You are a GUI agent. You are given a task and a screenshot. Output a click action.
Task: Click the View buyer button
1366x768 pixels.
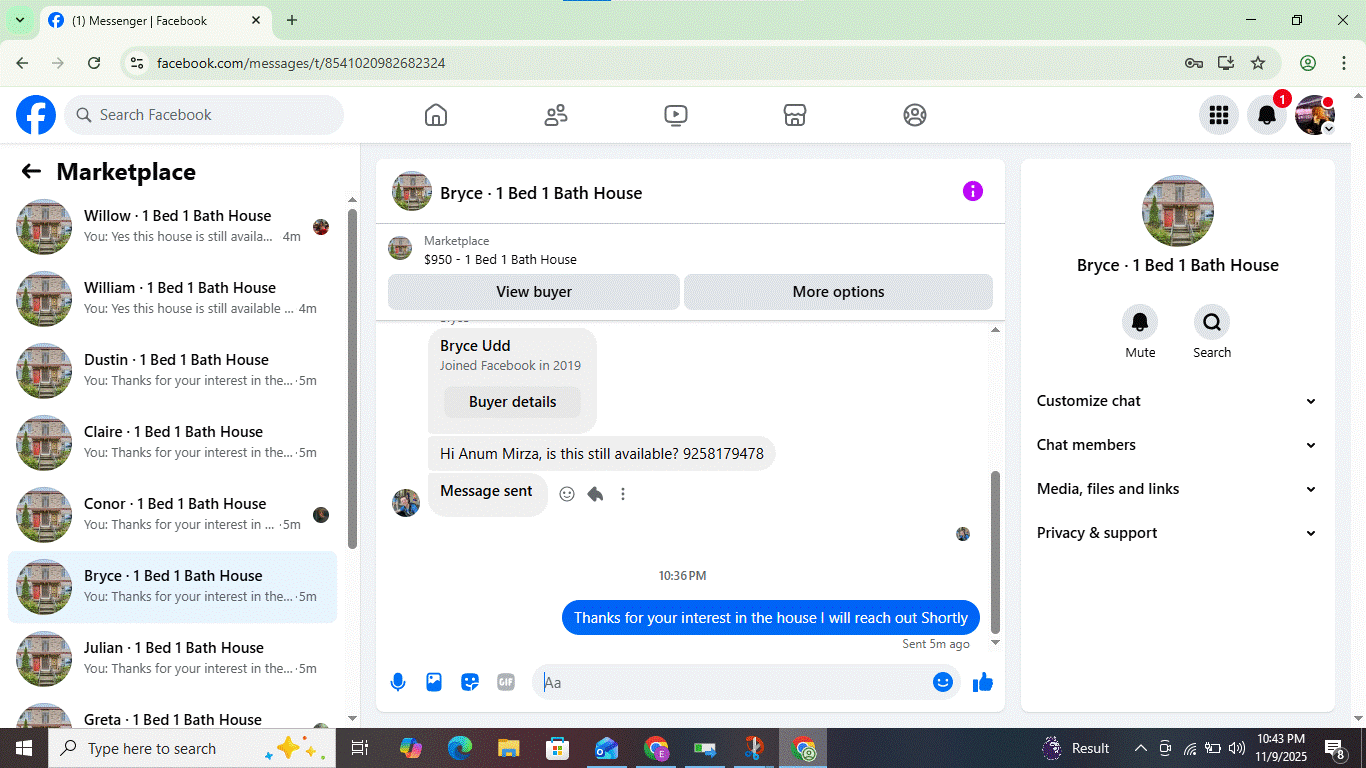[x=534, y=292]
